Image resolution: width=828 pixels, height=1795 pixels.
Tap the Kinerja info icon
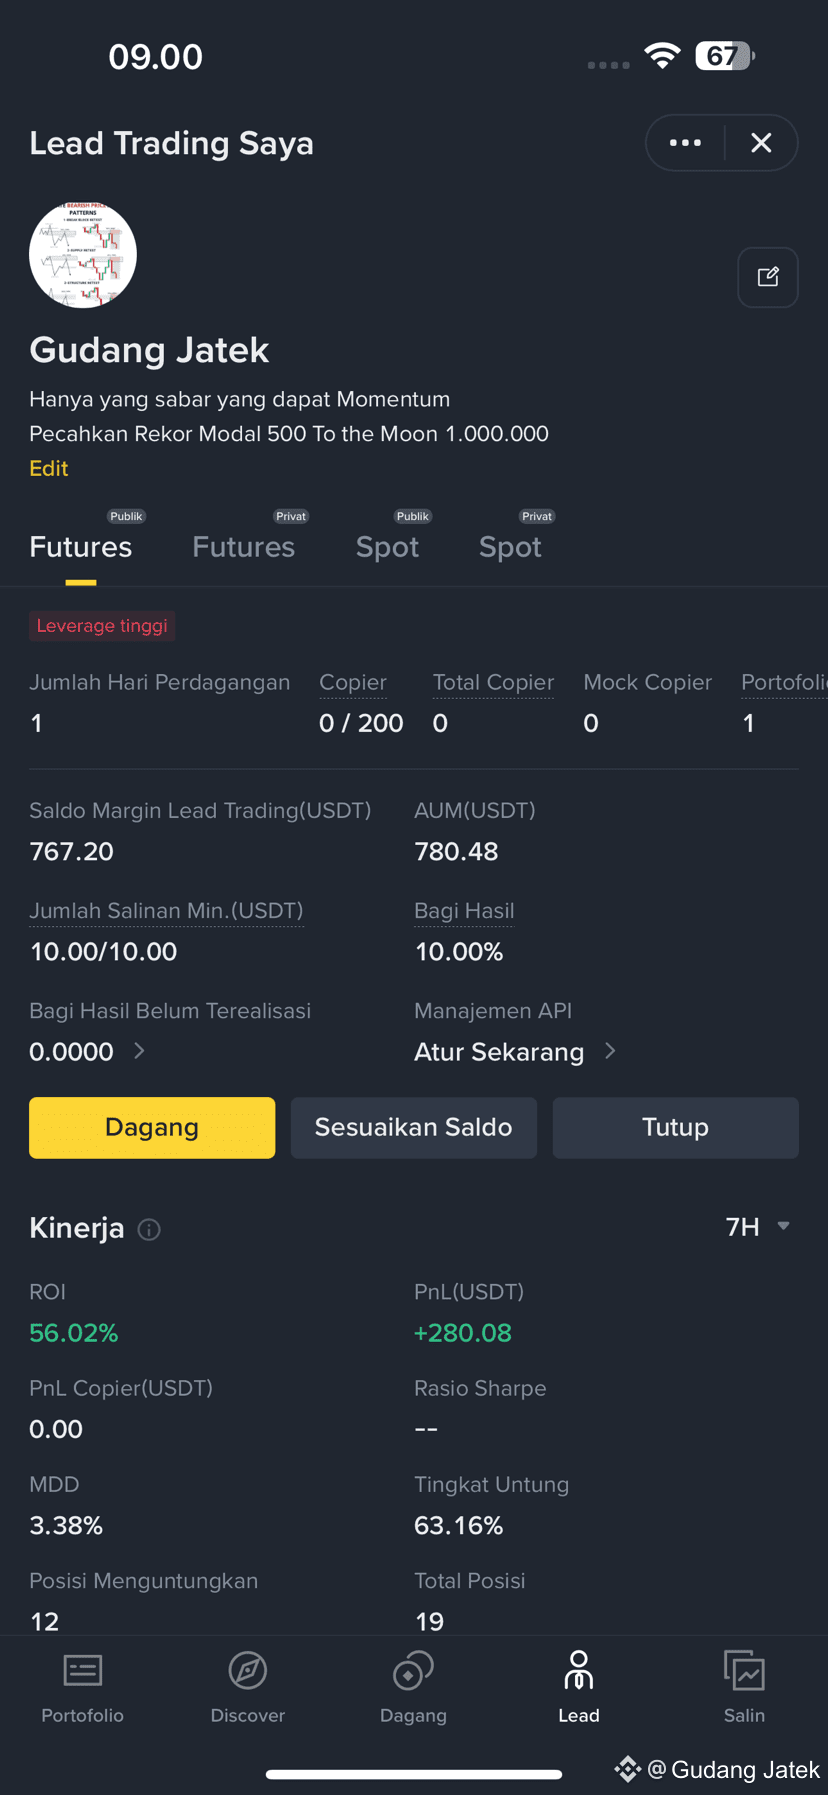point(149,1229)
